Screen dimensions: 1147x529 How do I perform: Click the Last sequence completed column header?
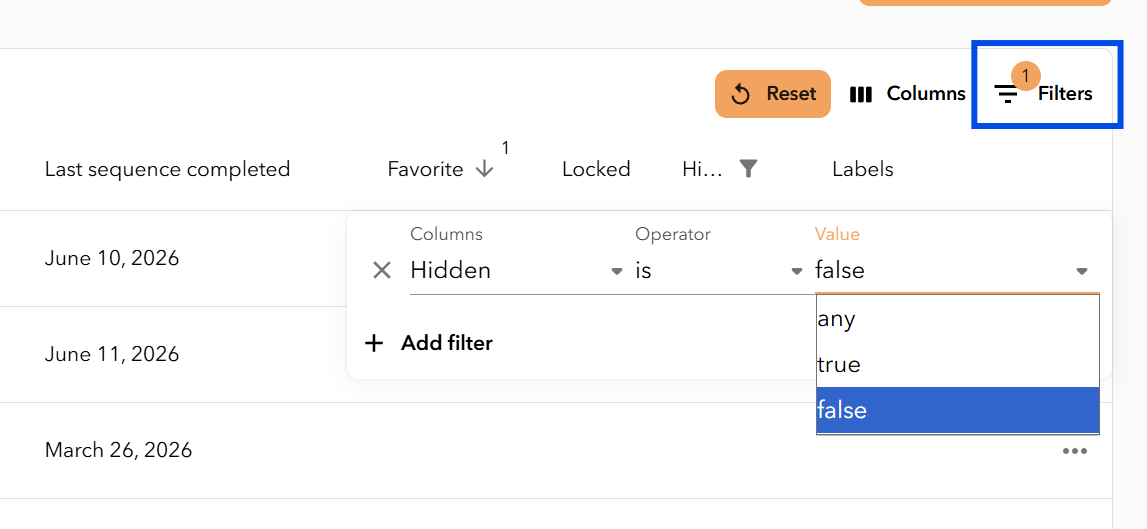168,169
